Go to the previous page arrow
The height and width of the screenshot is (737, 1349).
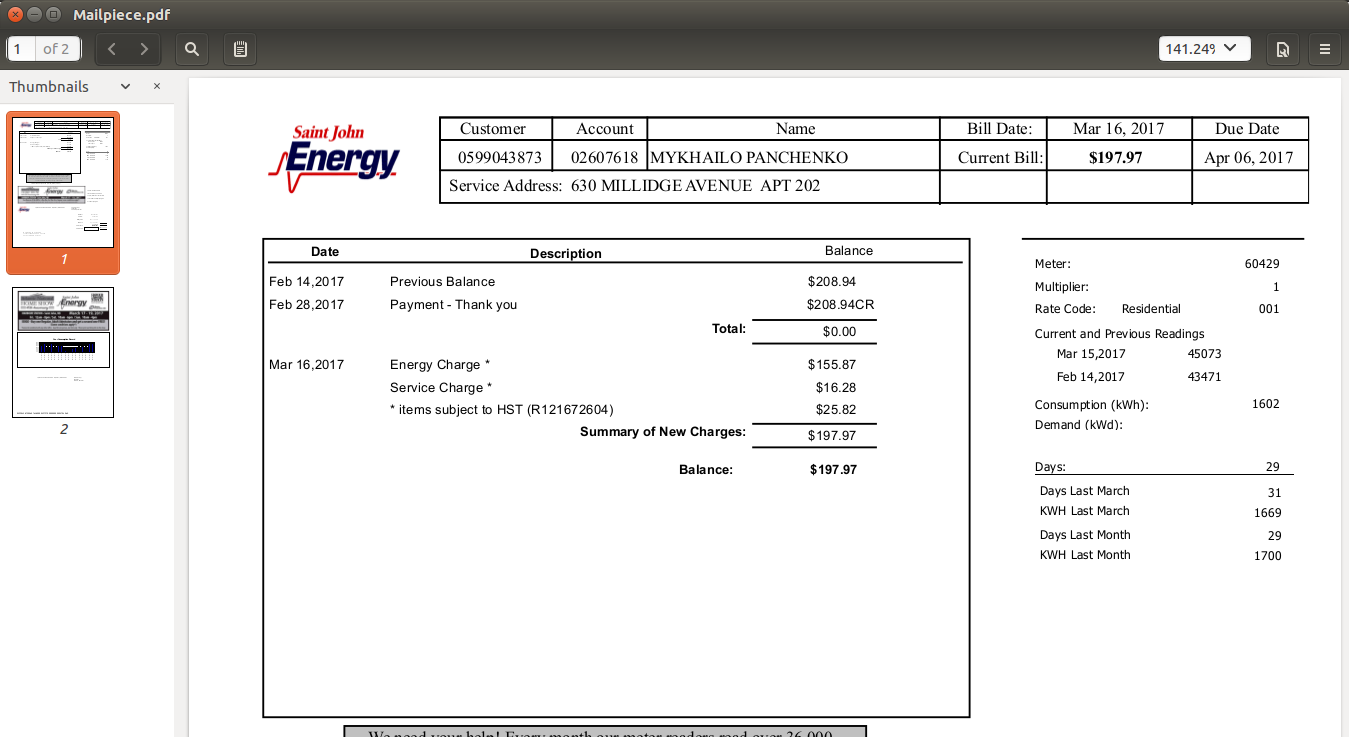[x=112, y=49]
